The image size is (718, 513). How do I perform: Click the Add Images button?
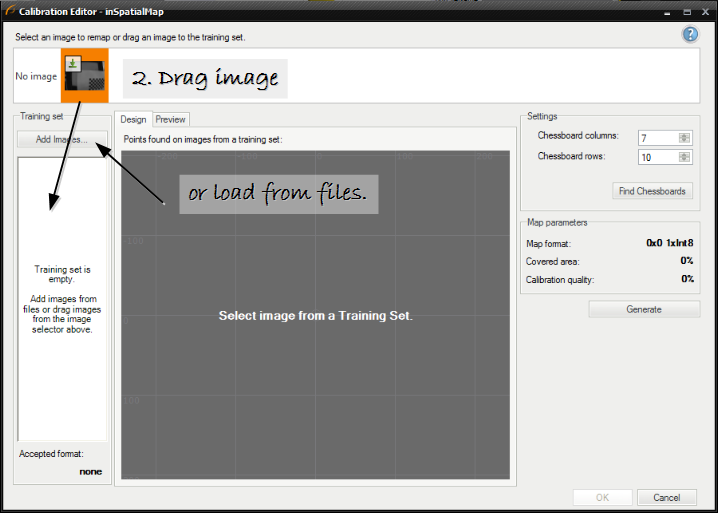pos(62,140)
